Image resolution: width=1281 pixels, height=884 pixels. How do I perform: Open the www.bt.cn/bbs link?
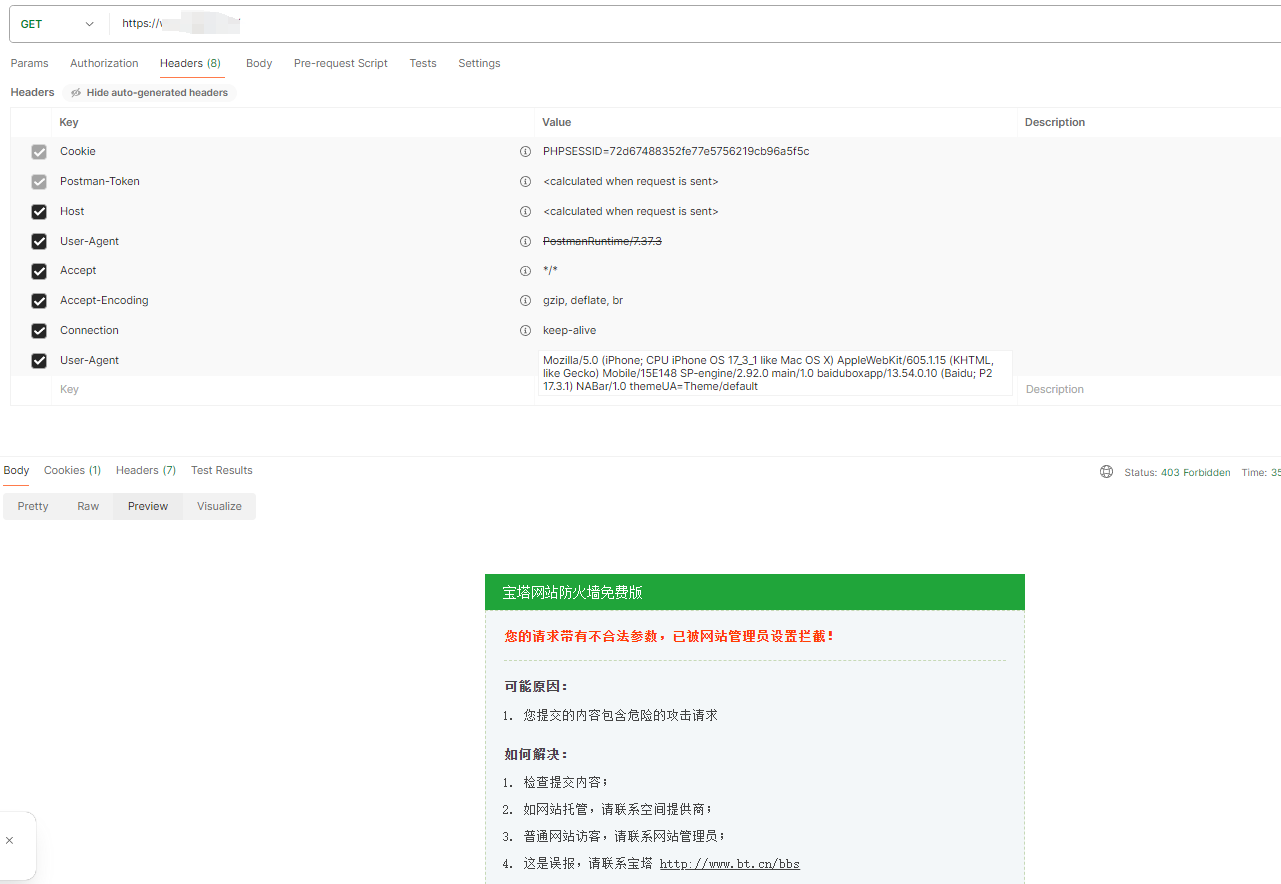729,864
